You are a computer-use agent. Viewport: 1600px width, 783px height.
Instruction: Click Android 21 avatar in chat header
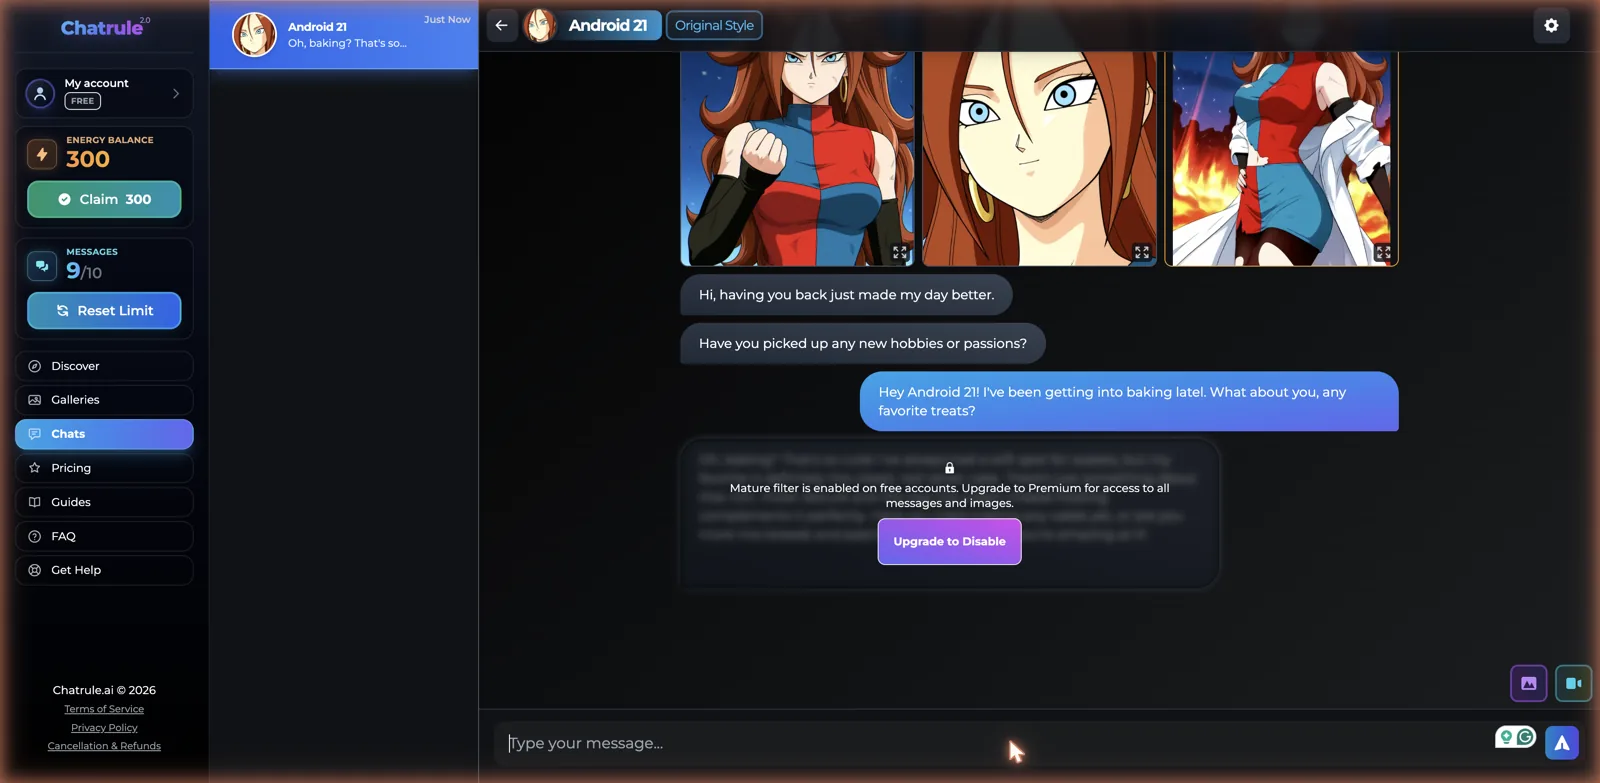[540, 25]
